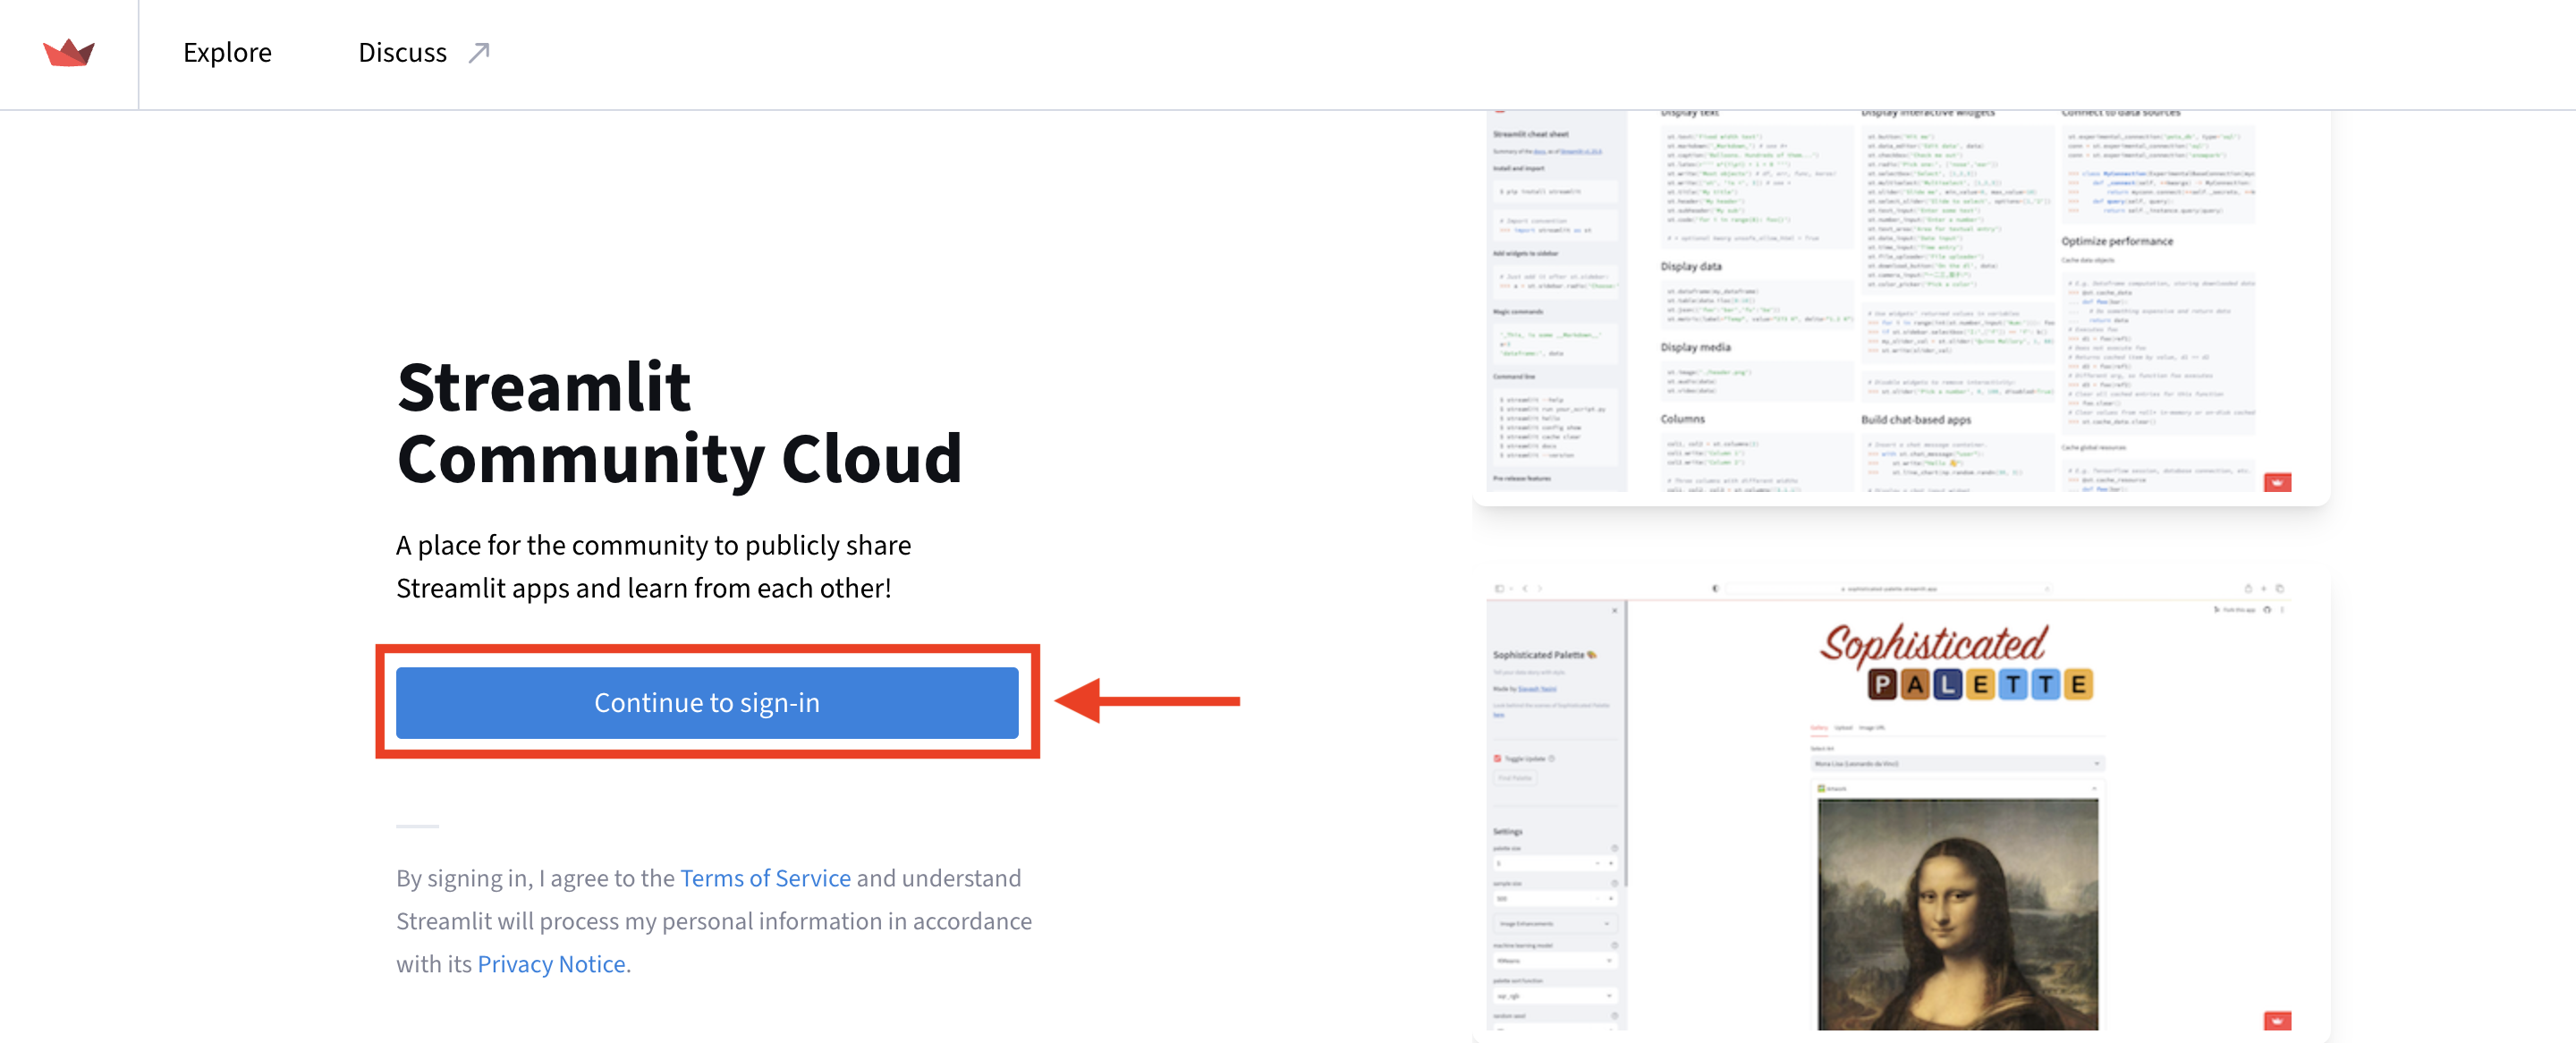Open the three-dot overflow menu in the app header

point(2284,610)
